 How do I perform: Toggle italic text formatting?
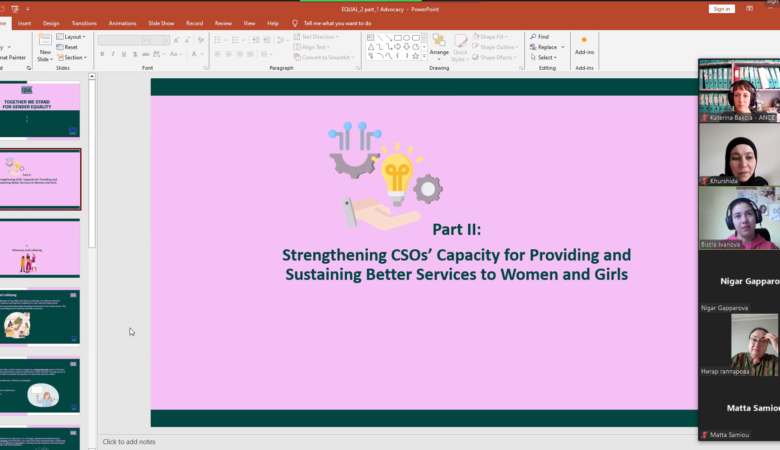tap(112, 54)
